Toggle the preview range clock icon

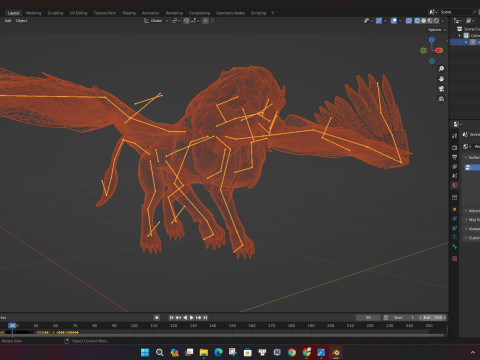386,318
